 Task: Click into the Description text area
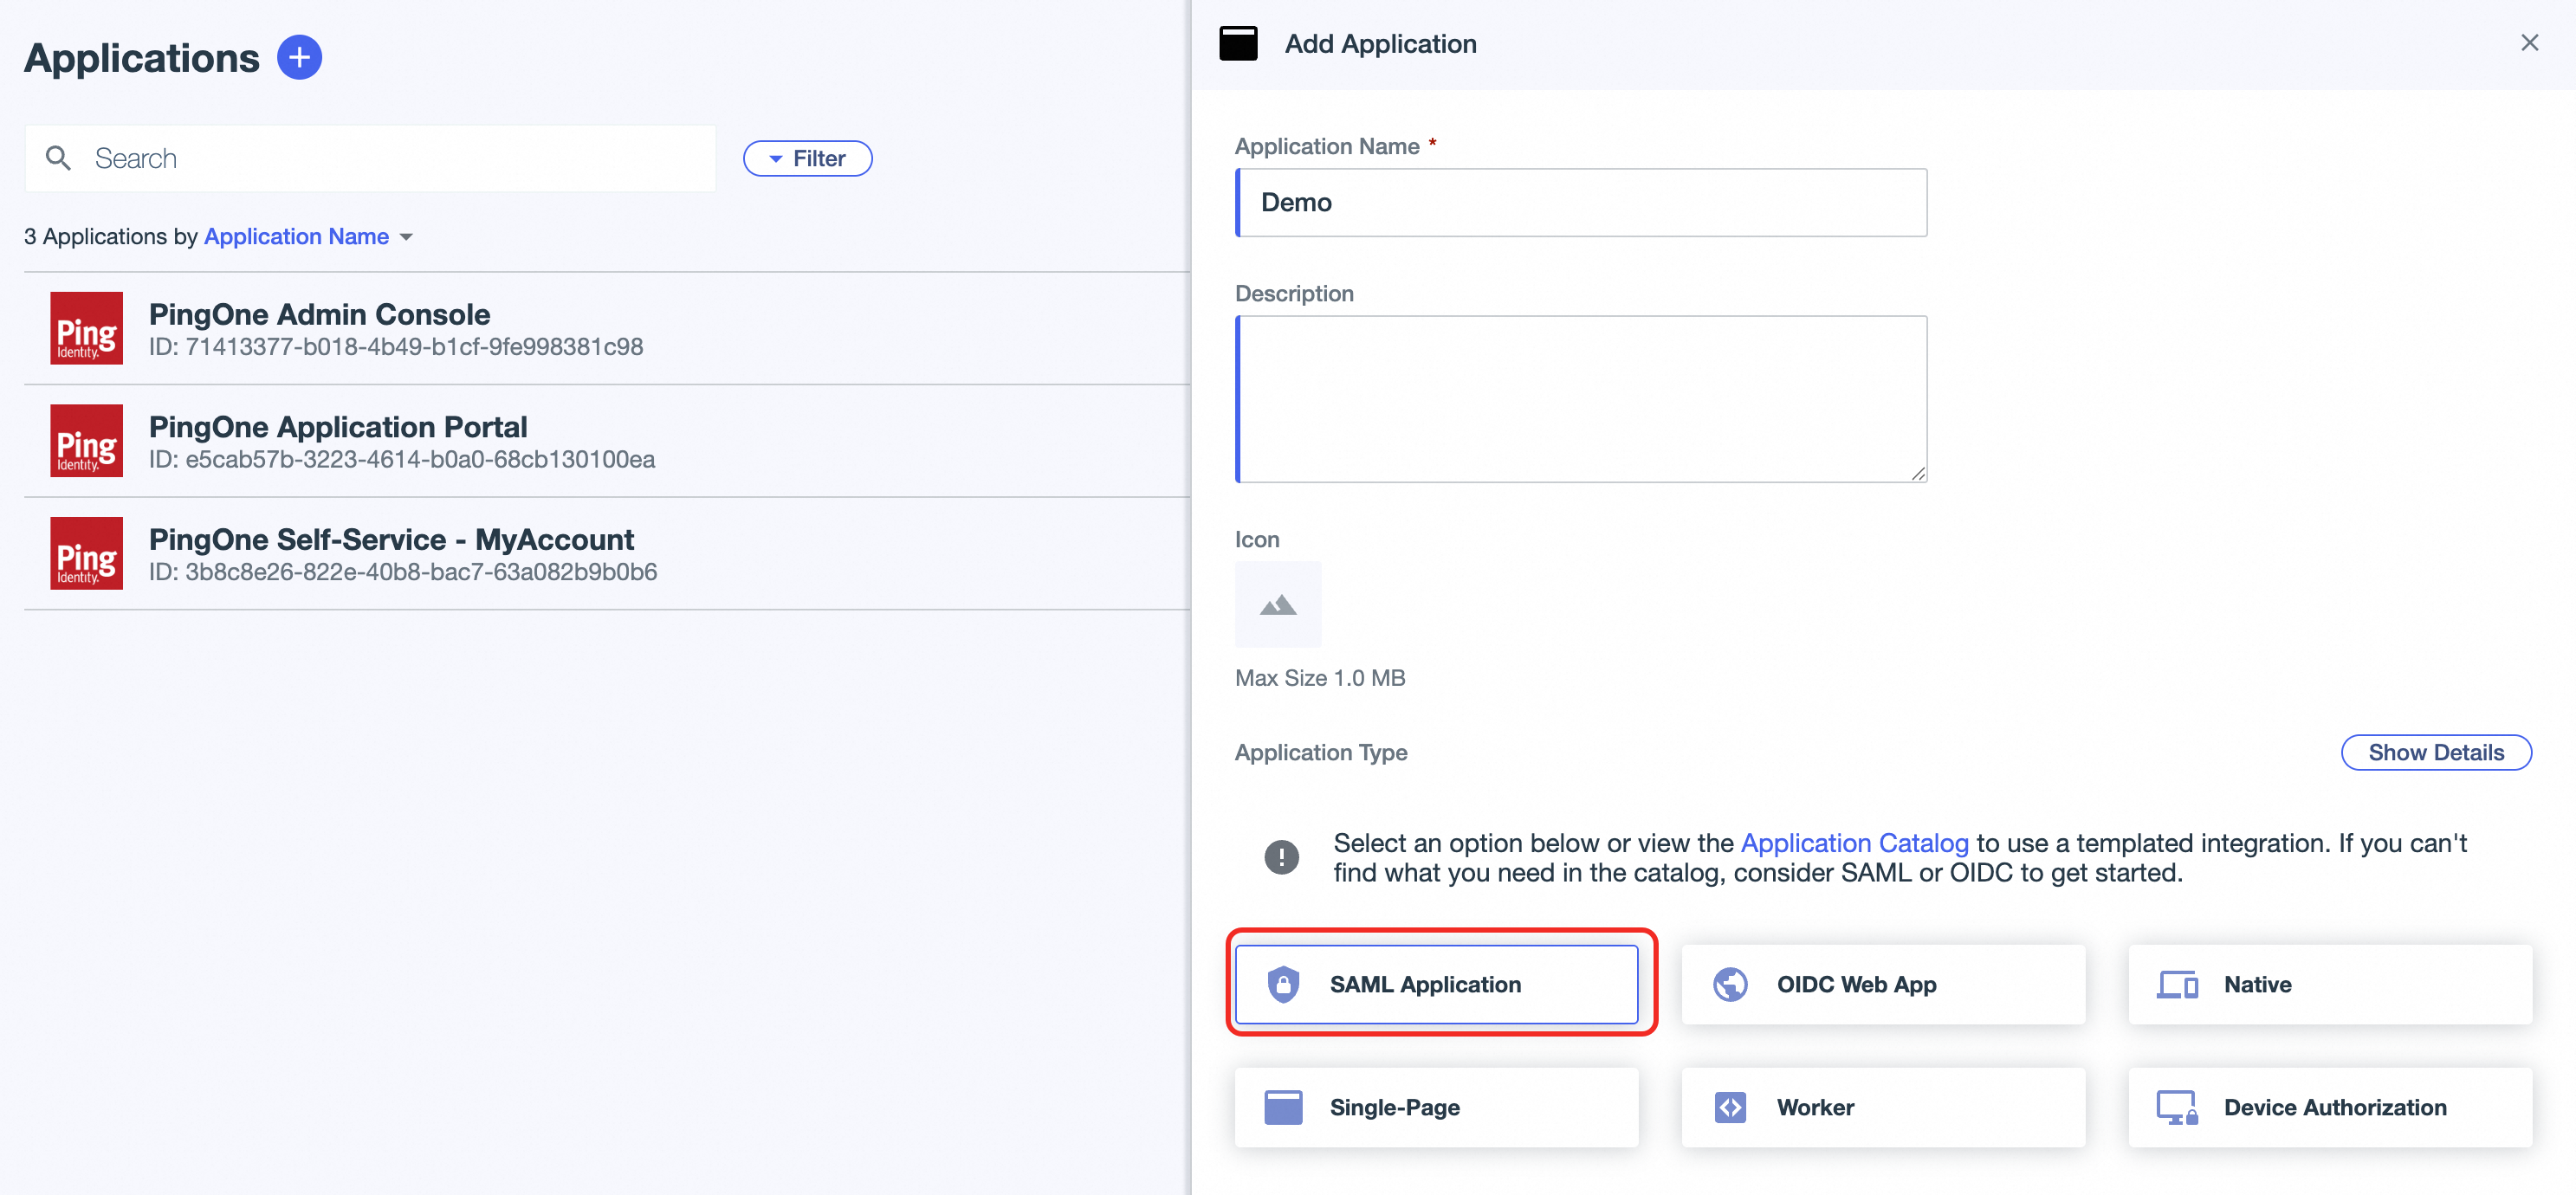(1581, 399)
